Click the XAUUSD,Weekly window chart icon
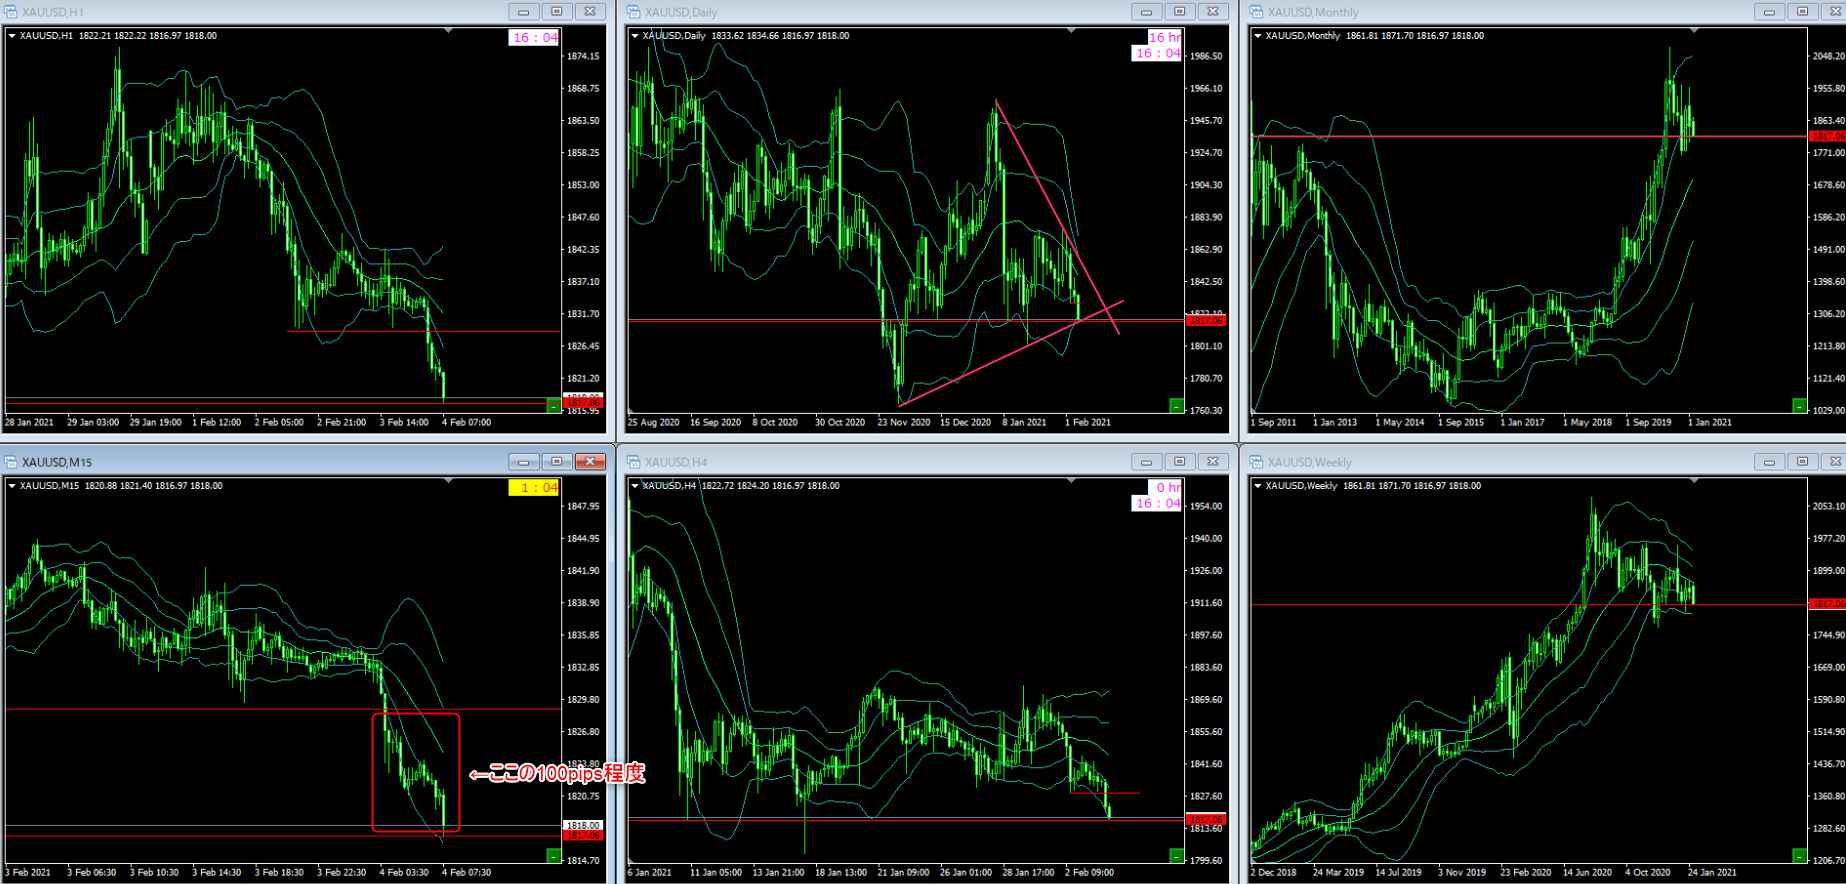This screenshot has width=1846, height=884. [x=1257, y=462]
